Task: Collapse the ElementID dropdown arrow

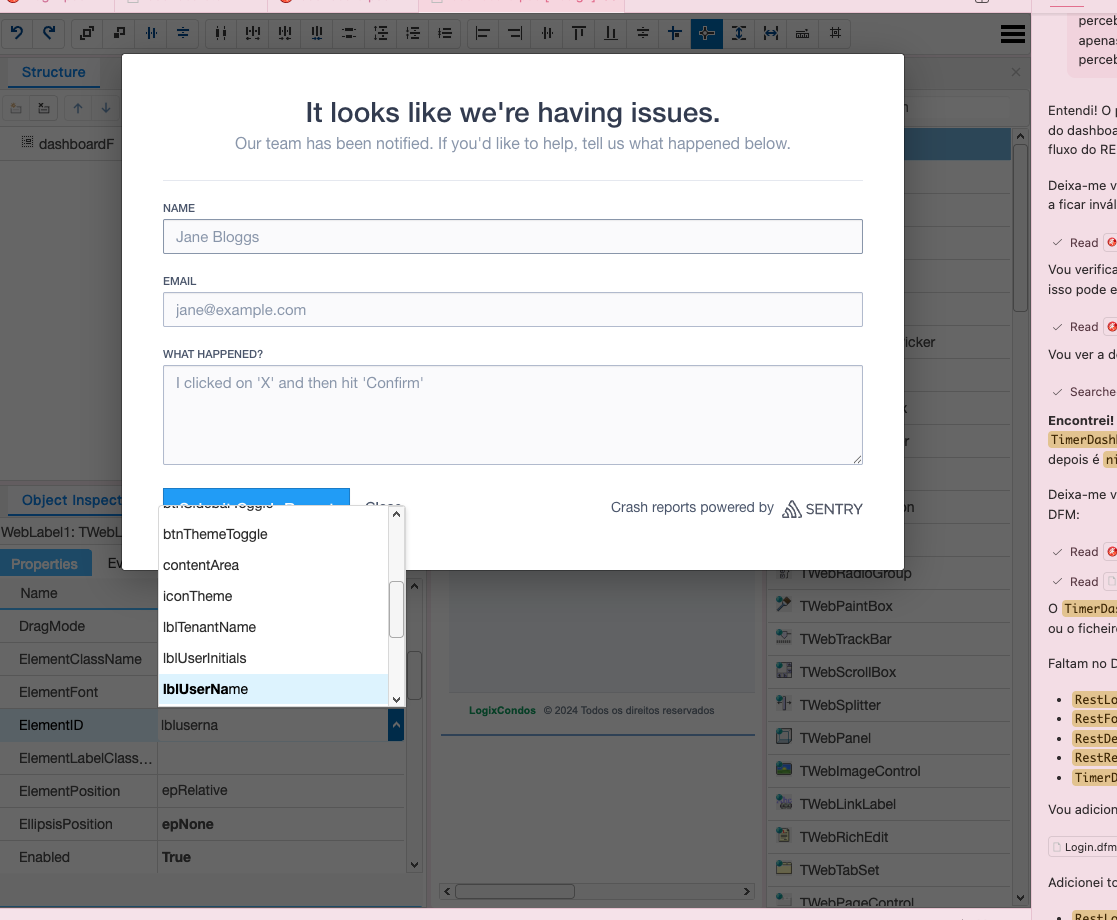Action: tap(396, 725)
